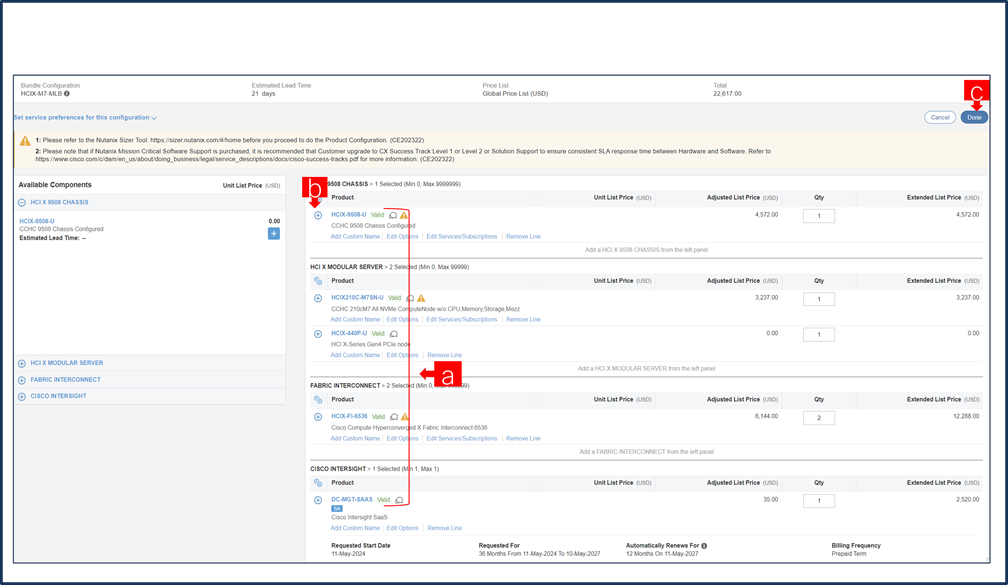Screen dimensions: 1008x585
Task: Click the warning icon beside HCIX210C-M7SN-U
Action: coord(421,298)
